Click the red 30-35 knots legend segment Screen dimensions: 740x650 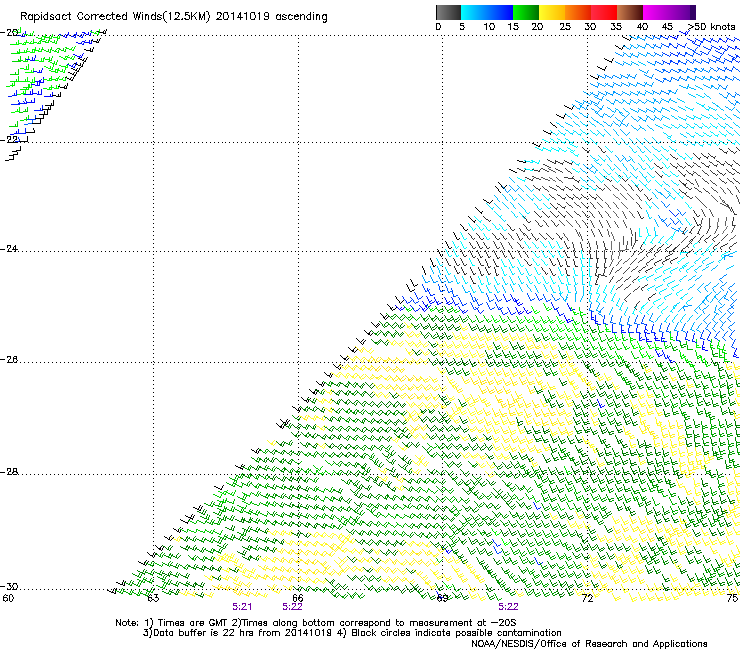click(x=604, y=12)
